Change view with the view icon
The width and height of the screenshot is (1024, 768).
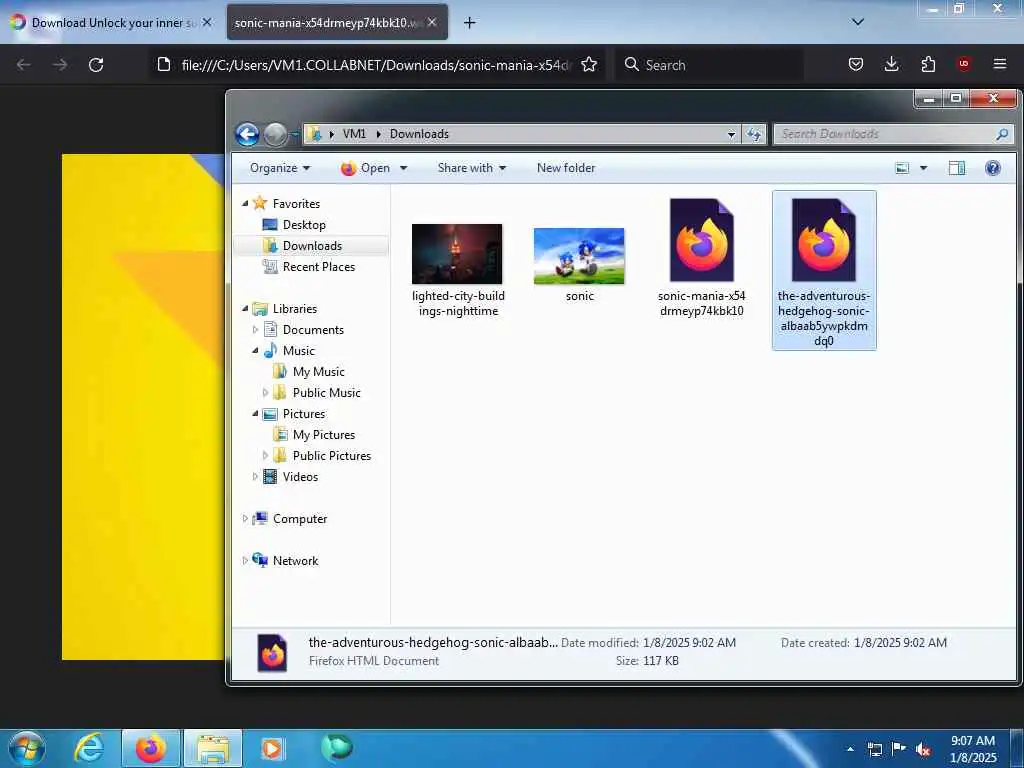(x=902, y=168)
